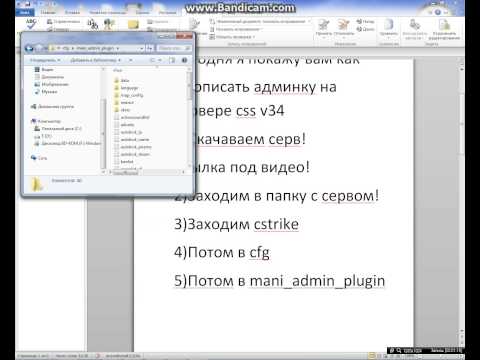The width and height of the screenshot is (480, 360).
Task: Click the line '3)Заходим cstrike' in document
Action: (236, 224)
